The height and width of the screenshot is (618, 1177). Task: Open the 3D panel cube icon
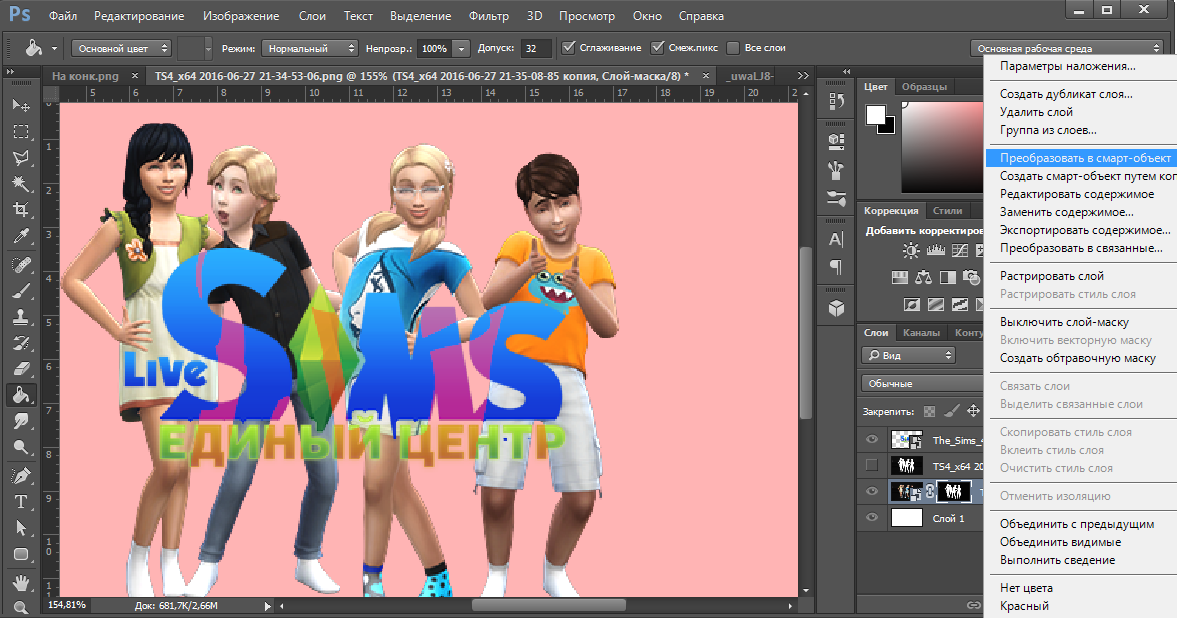836,308
